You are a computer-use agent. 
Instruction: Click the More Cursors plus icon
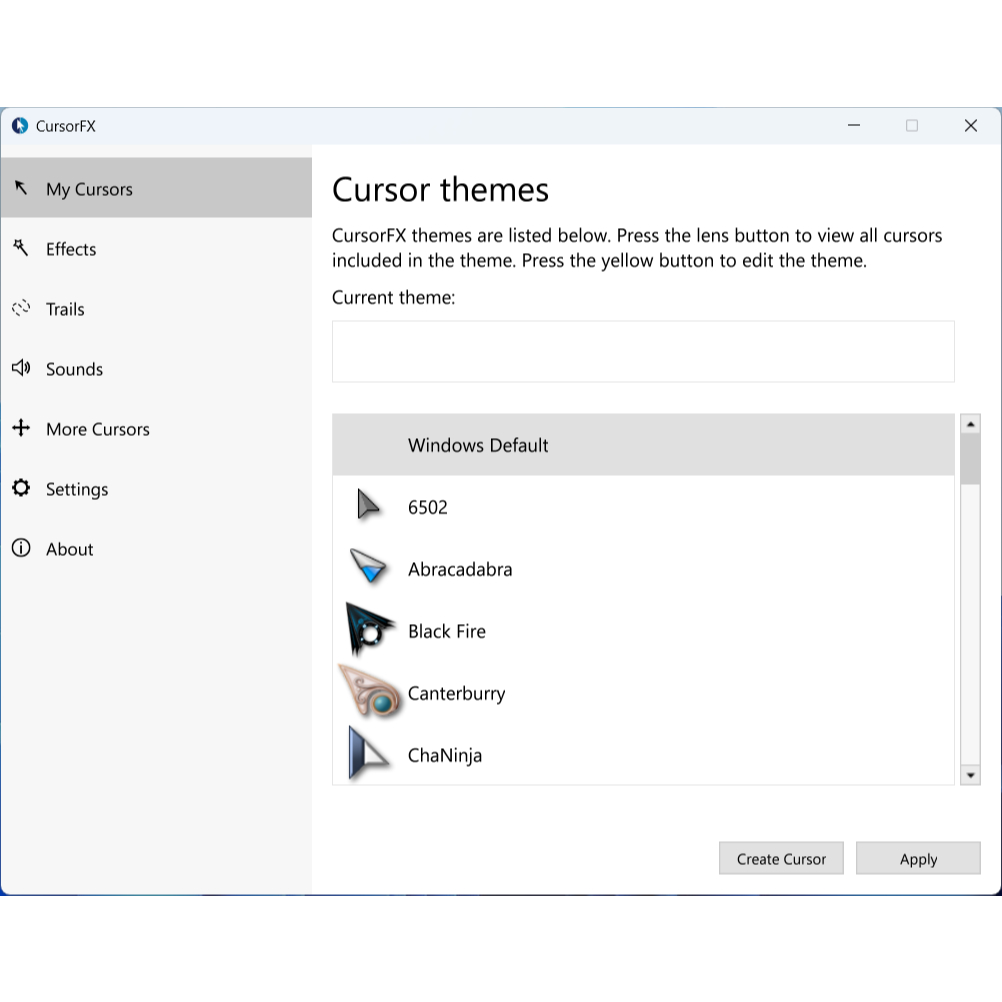click(x=20, y=428)
